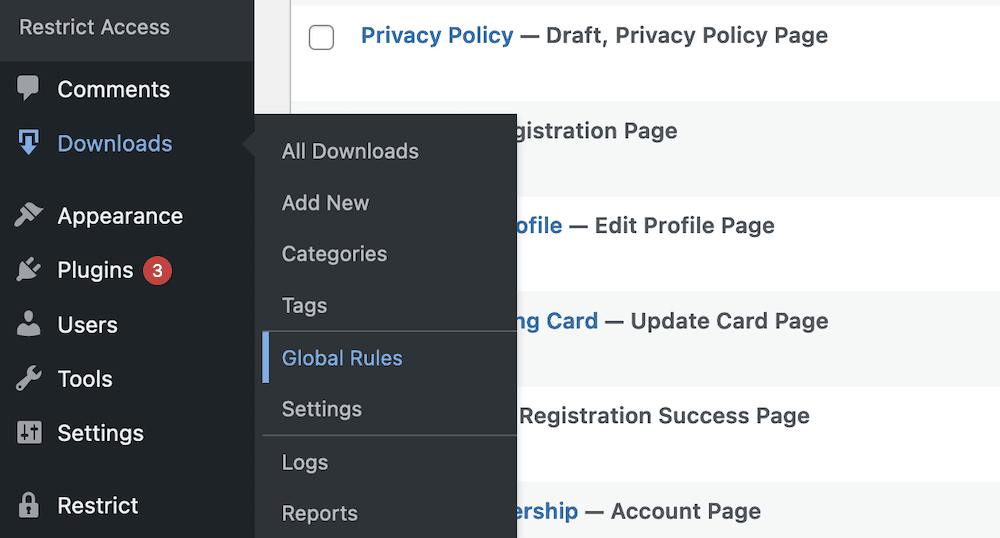Click the Tools wrench icon
The width and height of the screenshot is (1000, 538).
click(x=29, y=379)
